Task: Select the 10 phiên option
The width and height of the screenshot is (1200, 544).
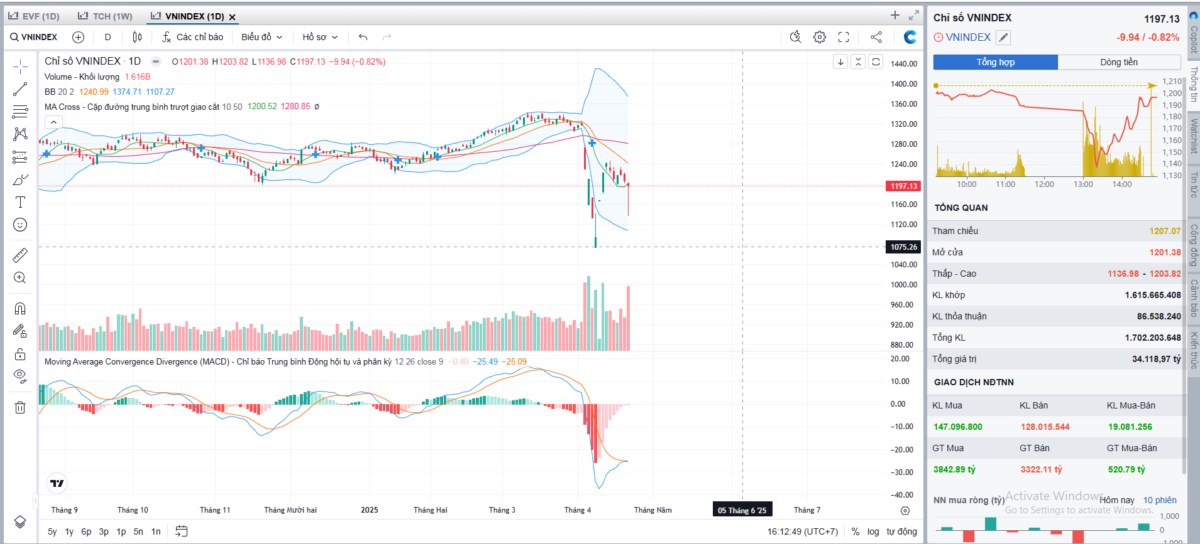Action: (1160, 499)
